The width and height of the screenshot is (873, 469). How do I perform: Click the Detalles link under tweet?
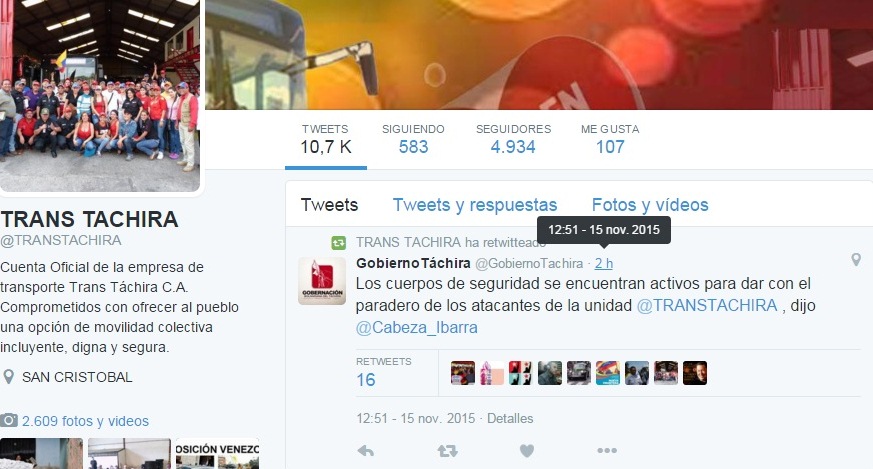pyautogui.click(x=510, y=418)
